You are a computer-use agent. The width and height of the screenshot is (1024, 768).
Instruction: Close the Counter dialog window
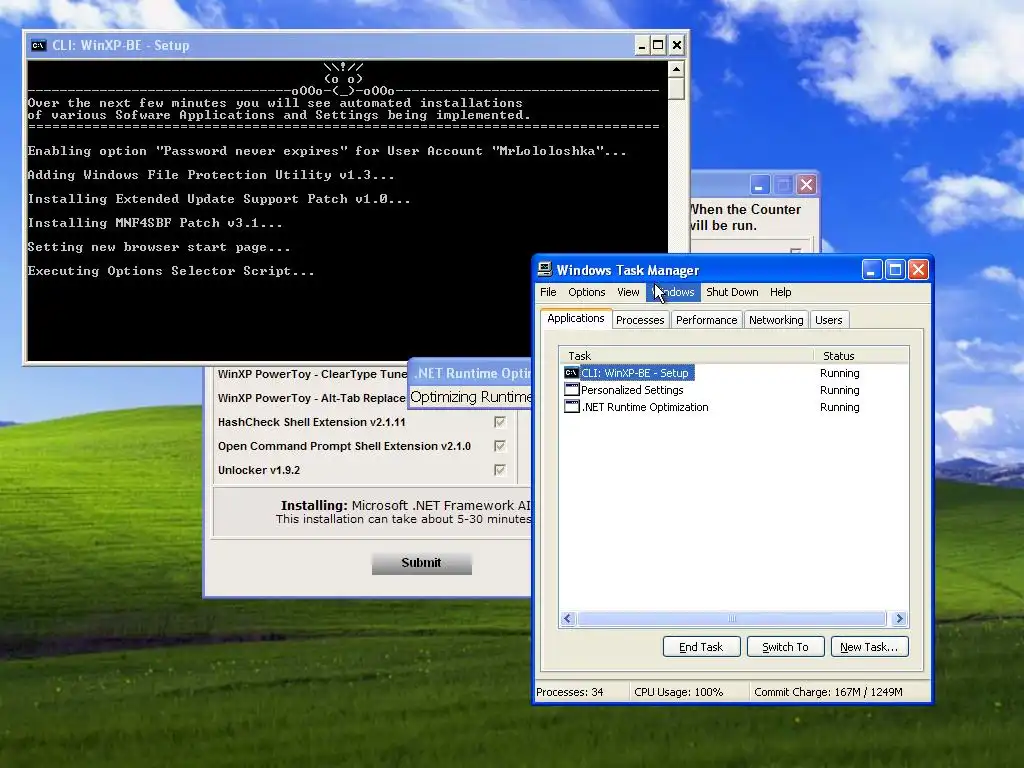pos(807,185)
